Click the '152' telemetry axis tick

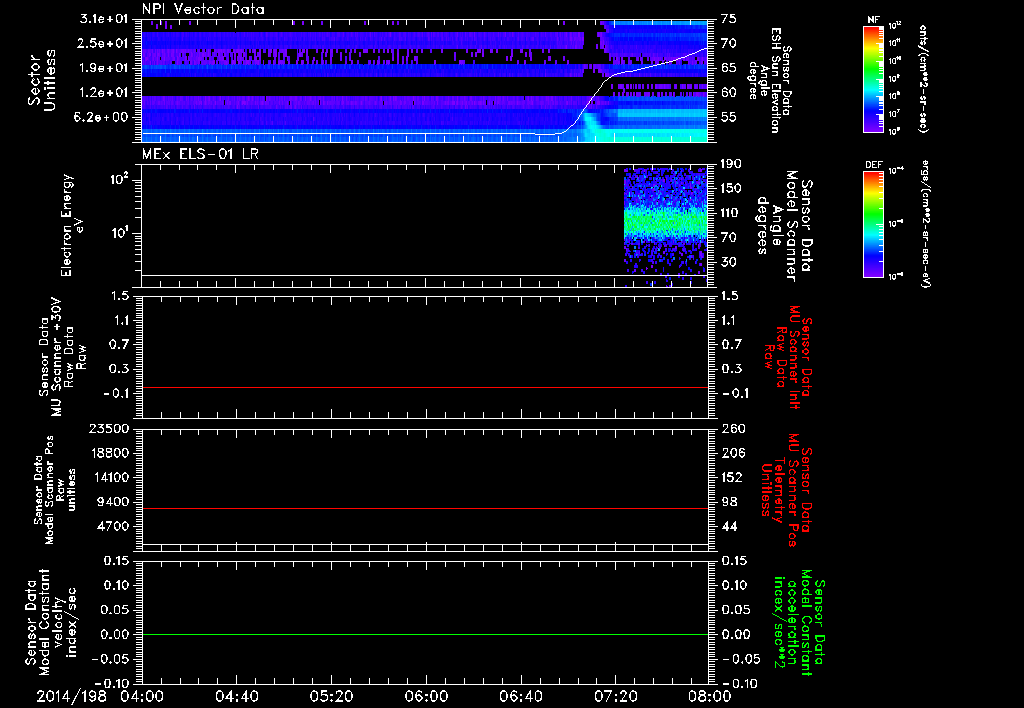pos(733,477)
